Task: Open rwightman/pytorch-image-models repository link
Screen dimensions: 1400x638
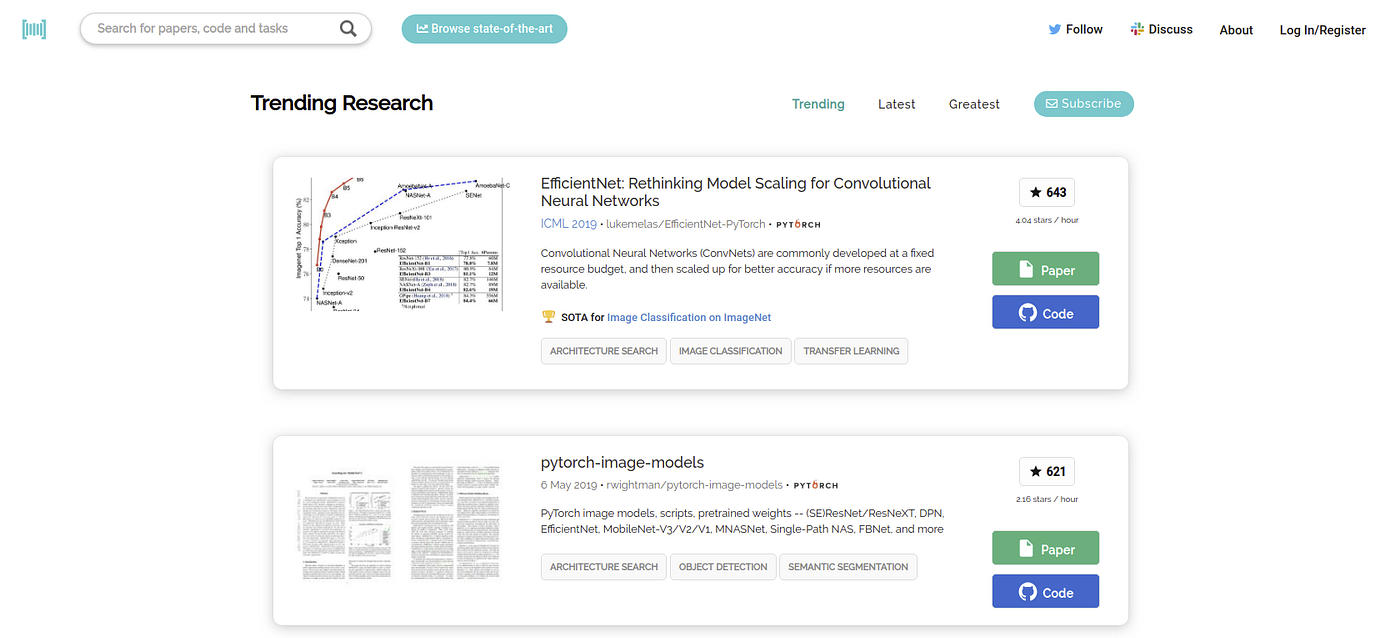Action: click(695, 484)
